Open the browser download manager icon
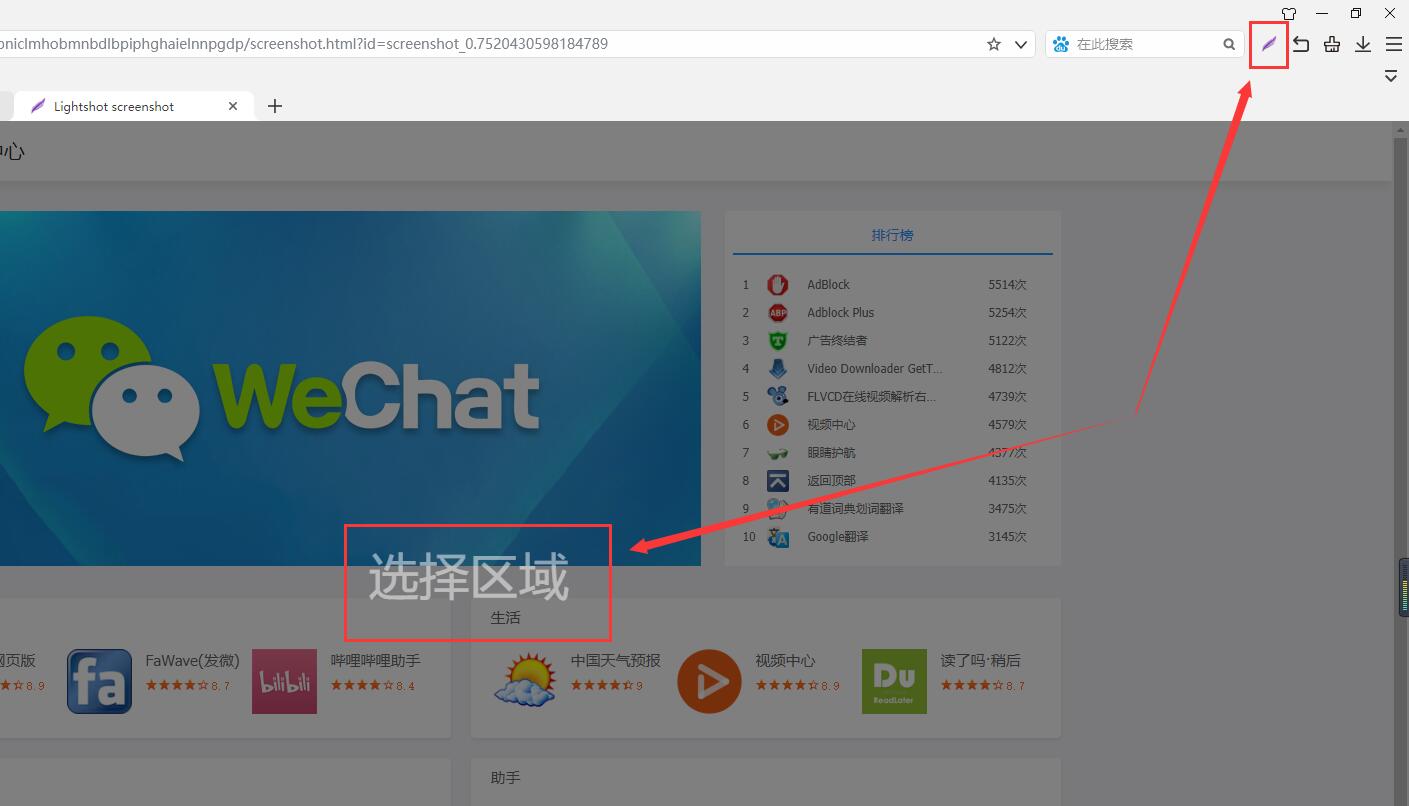 click(1362, 44)
